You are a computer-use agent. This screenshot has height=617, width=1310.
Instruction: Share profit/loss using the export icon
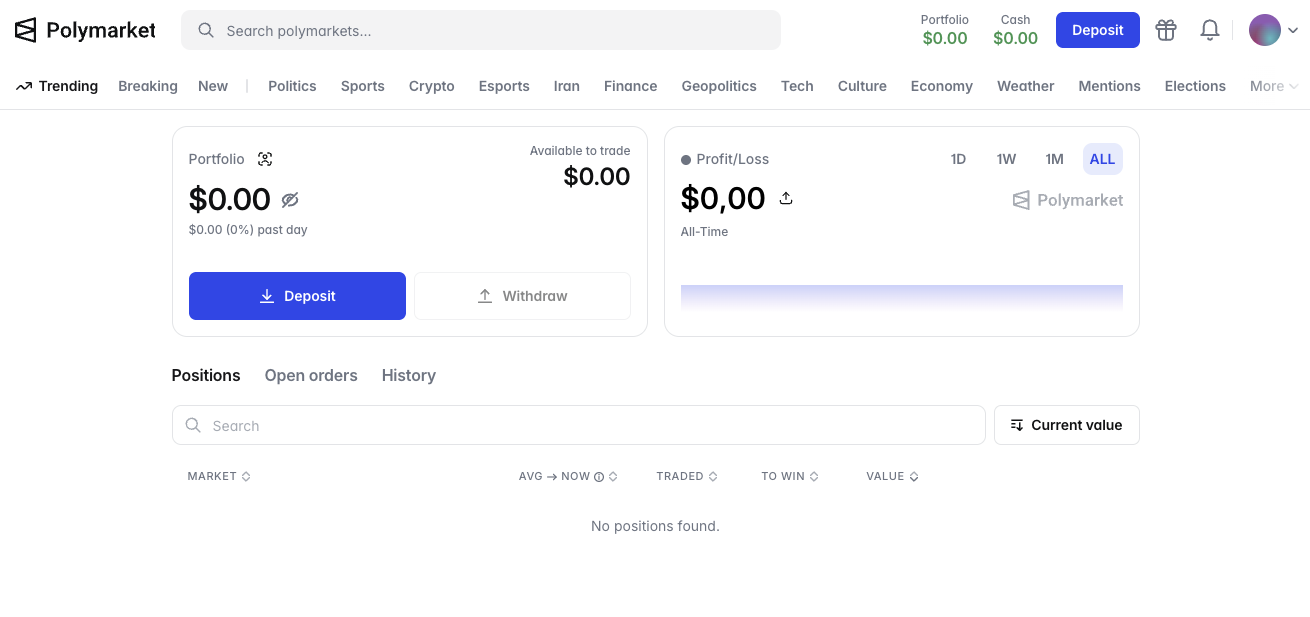pyautogui.click(x=786, y=198)
